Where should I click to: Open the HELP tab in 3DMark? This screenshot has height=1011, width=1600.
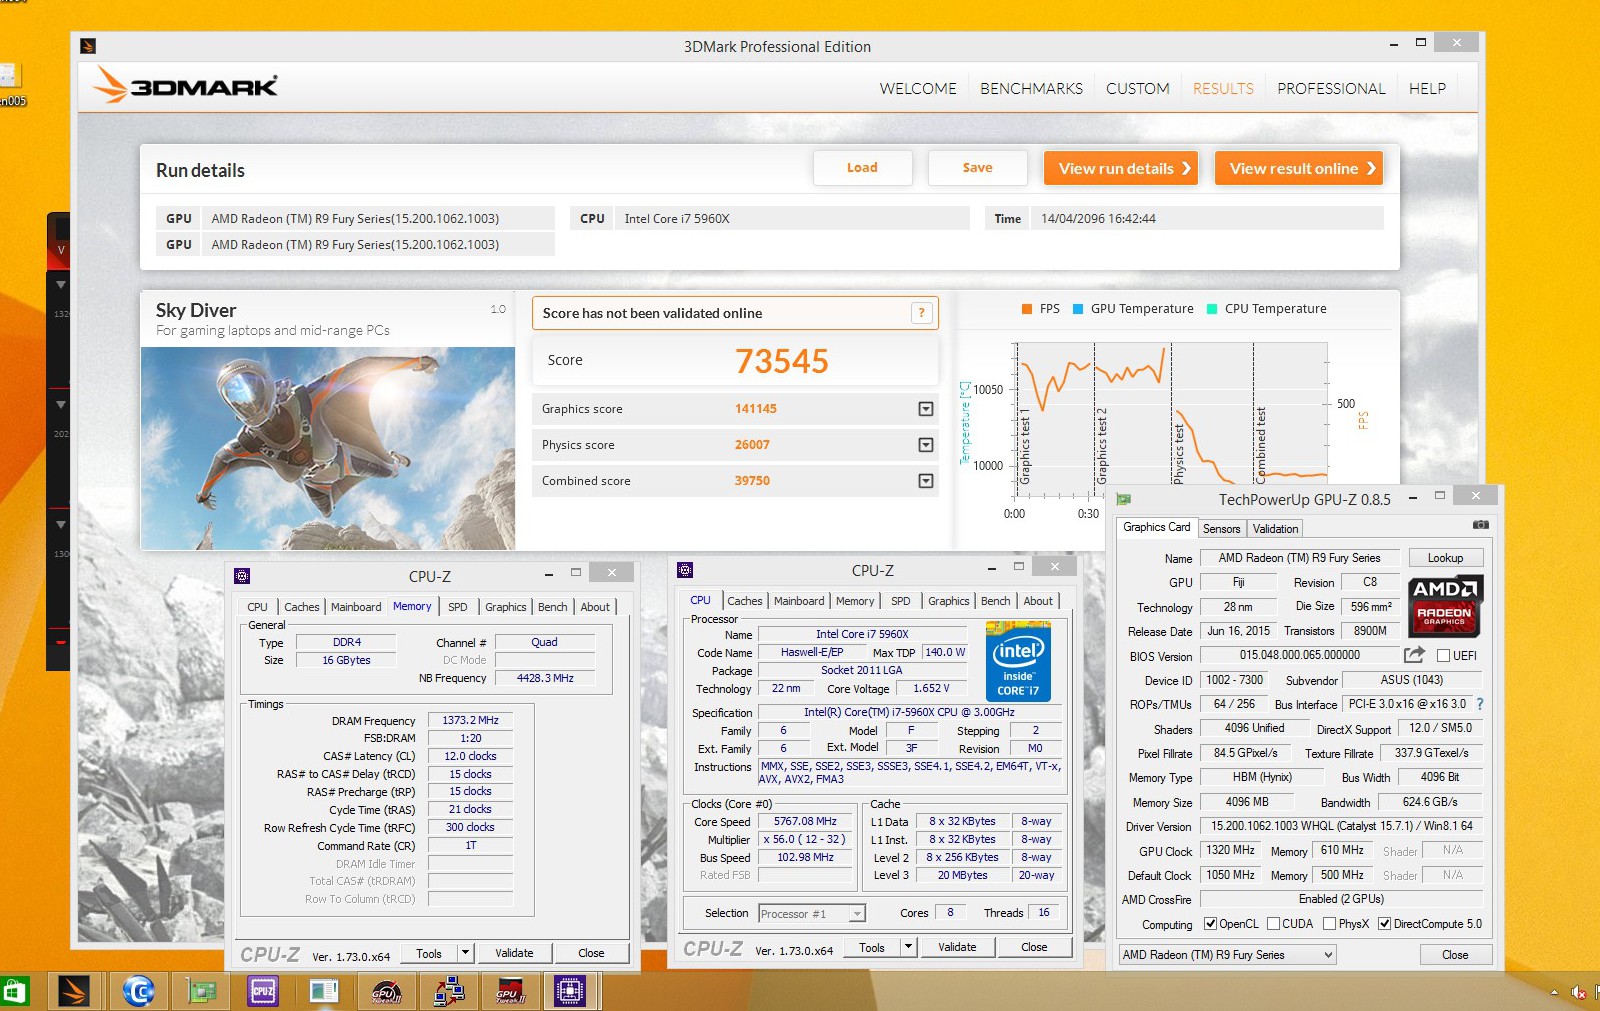click(x=1427, y=88)
